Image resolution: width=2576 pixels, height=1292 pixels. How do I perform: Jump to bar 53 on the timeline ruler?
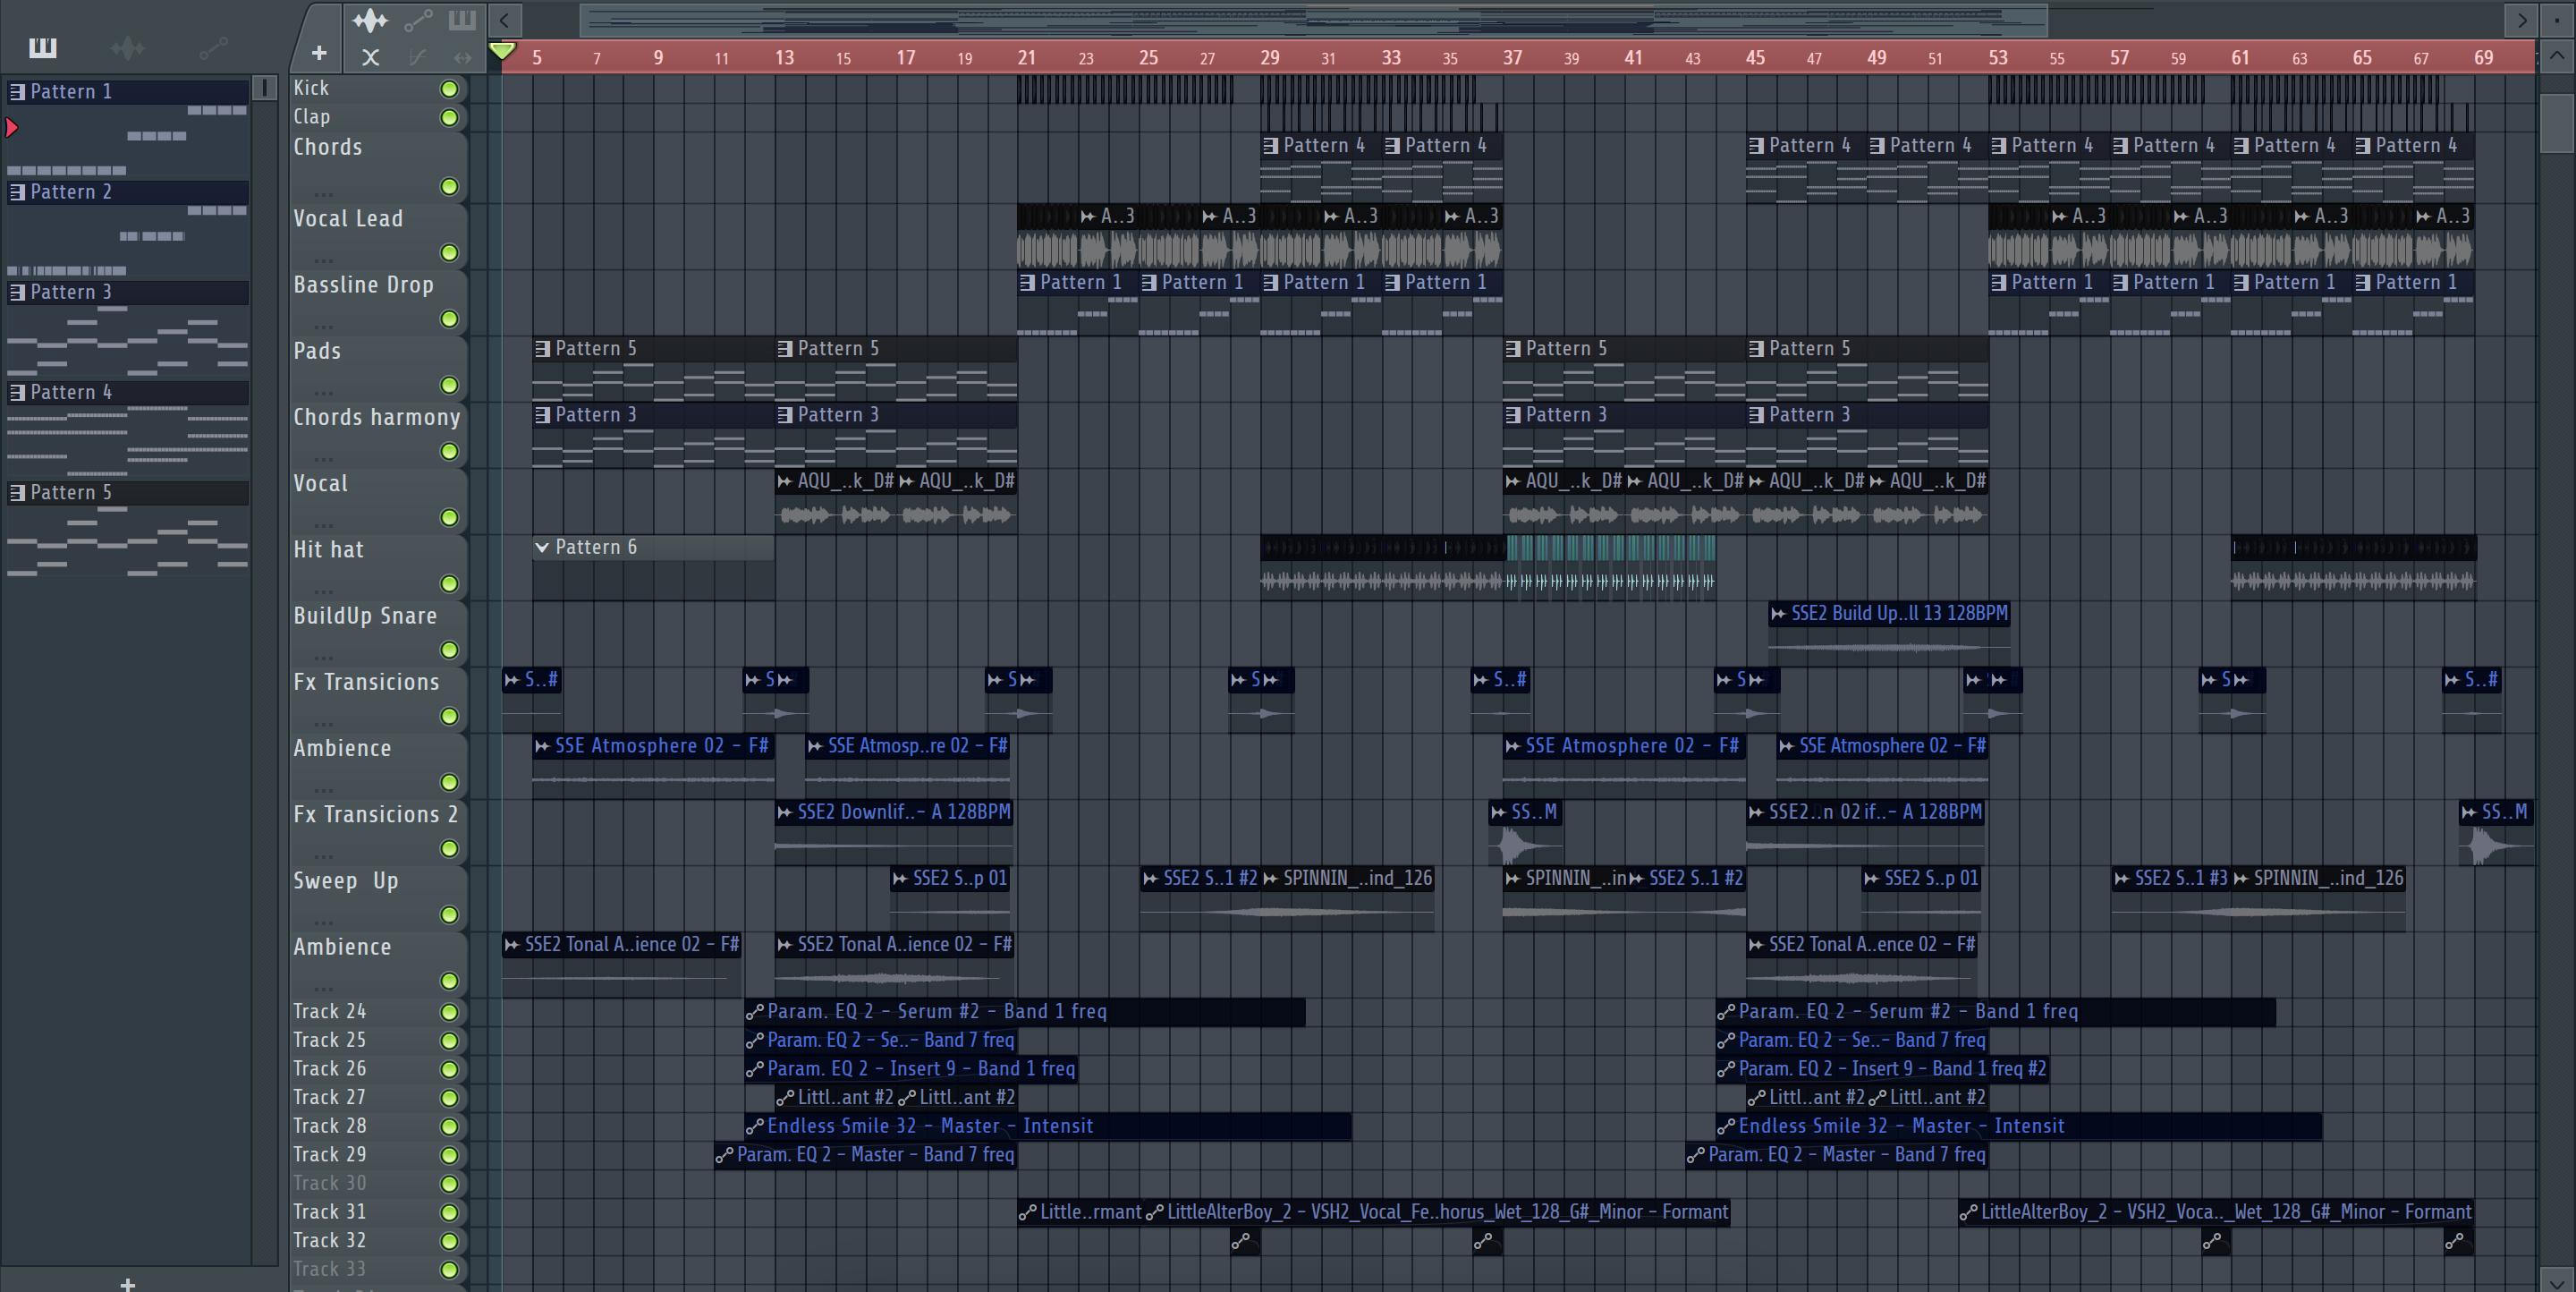click(1998, 58)
